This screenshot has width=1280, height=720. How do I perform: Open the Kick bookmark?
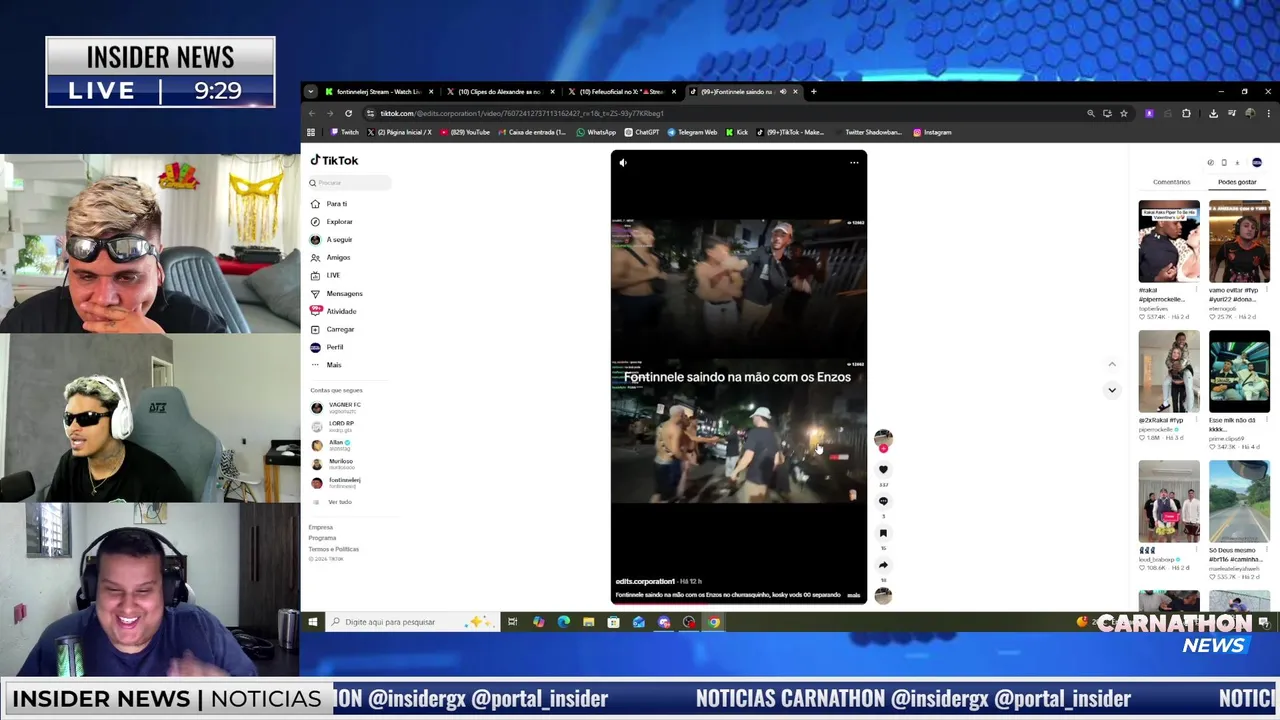(x=737, y=132)
